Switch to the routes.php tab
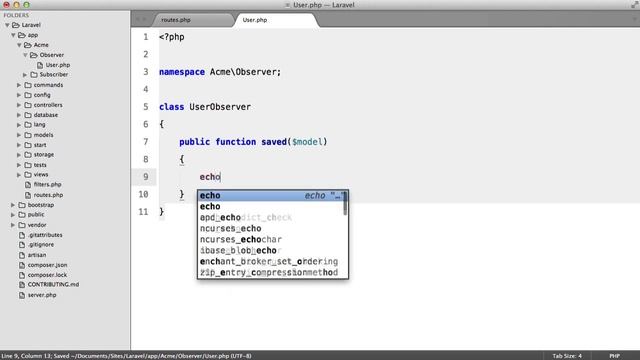Image resolution: width=640 pixels, height=360 pixels. pos(193,20)
